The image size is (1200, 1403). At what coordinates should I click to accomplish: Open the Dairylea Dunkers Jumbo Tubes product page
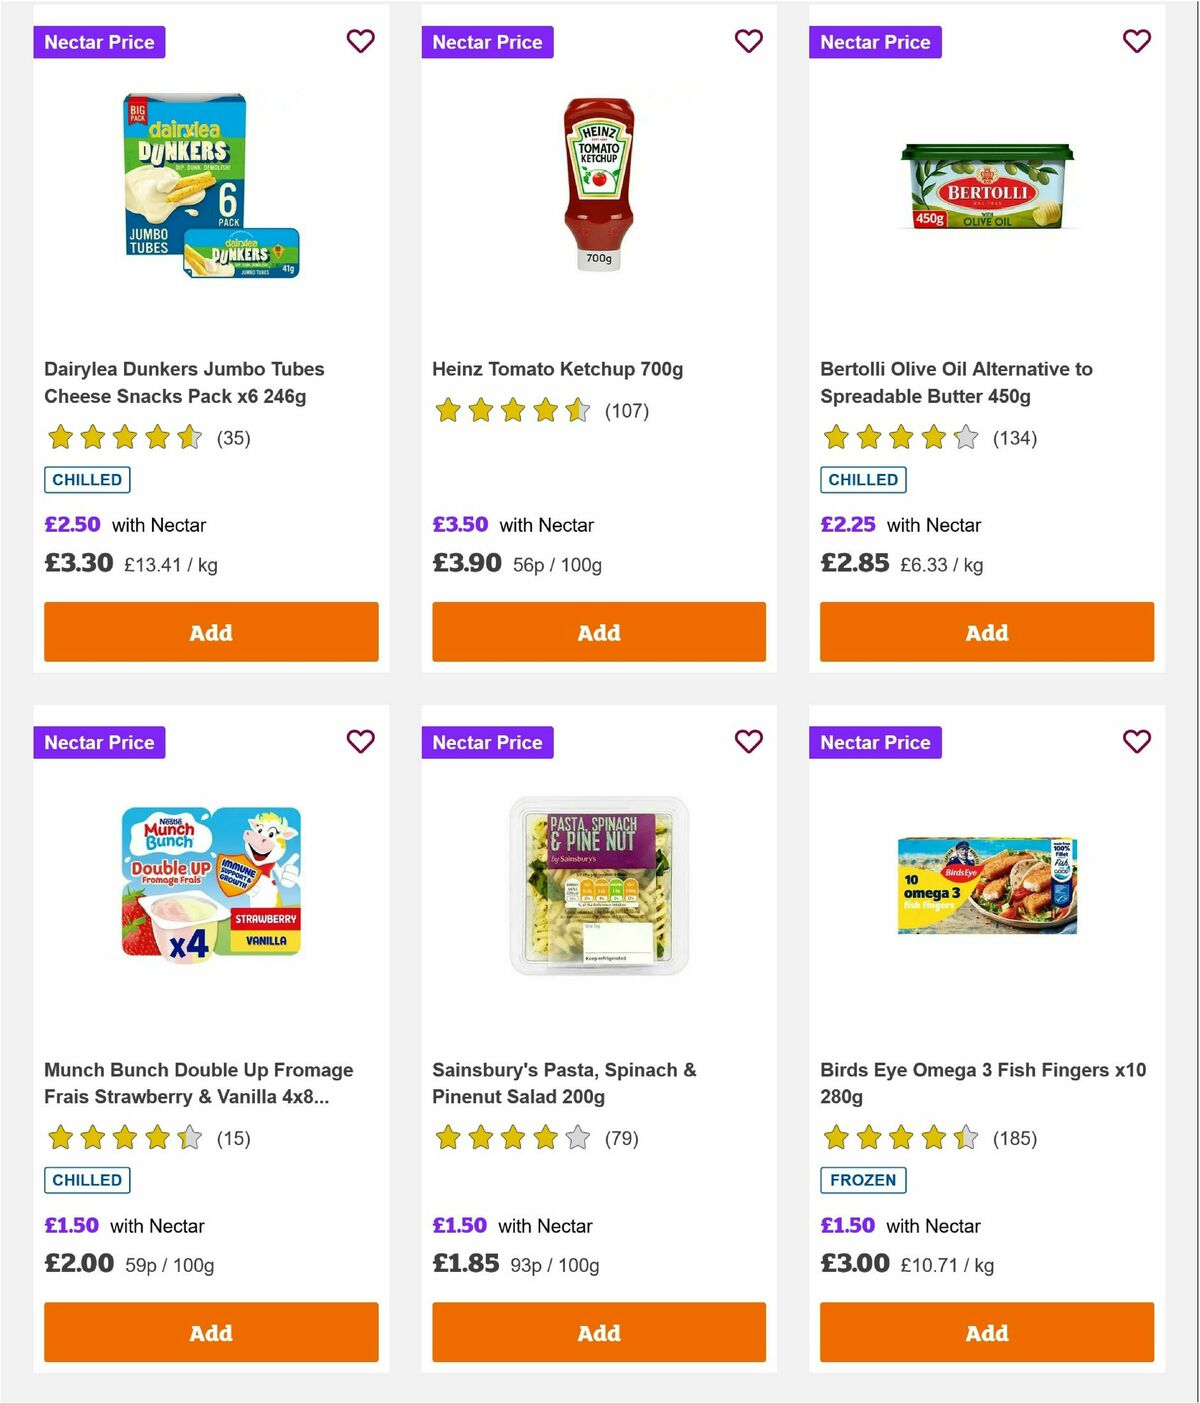(x=184, y=382)
